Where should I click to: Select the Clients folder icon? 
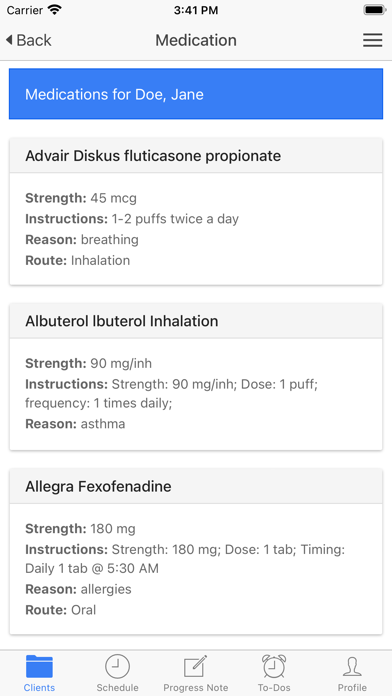click(39, 666)
